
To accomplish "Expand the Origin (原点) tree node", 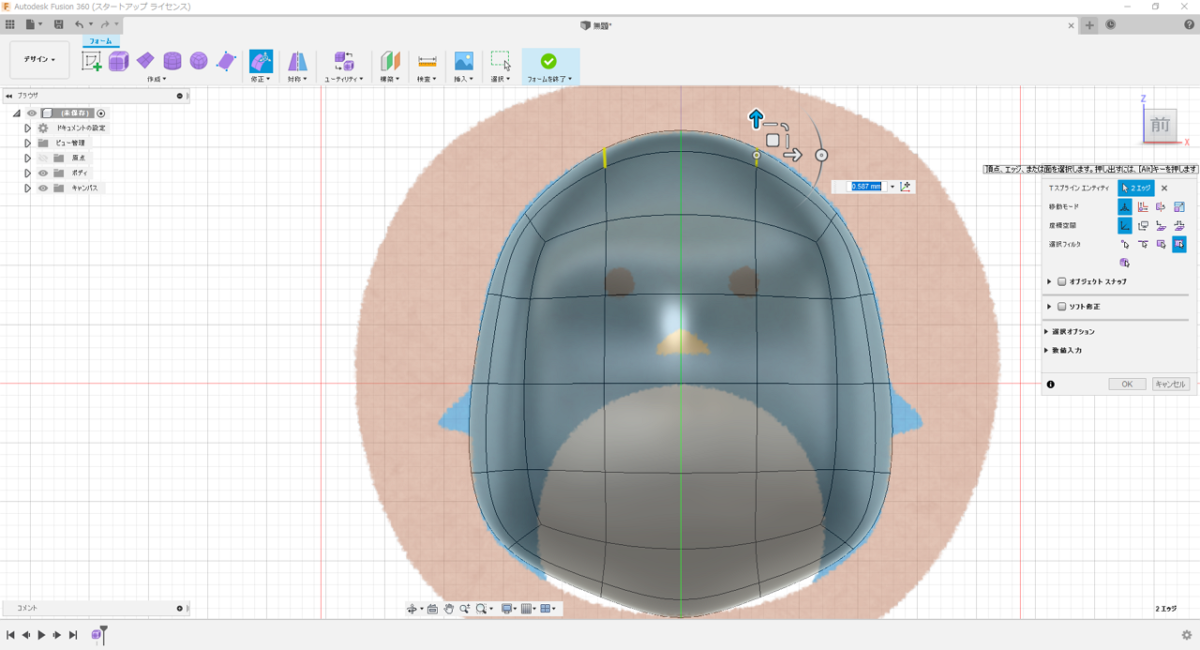I will (28, 158).
